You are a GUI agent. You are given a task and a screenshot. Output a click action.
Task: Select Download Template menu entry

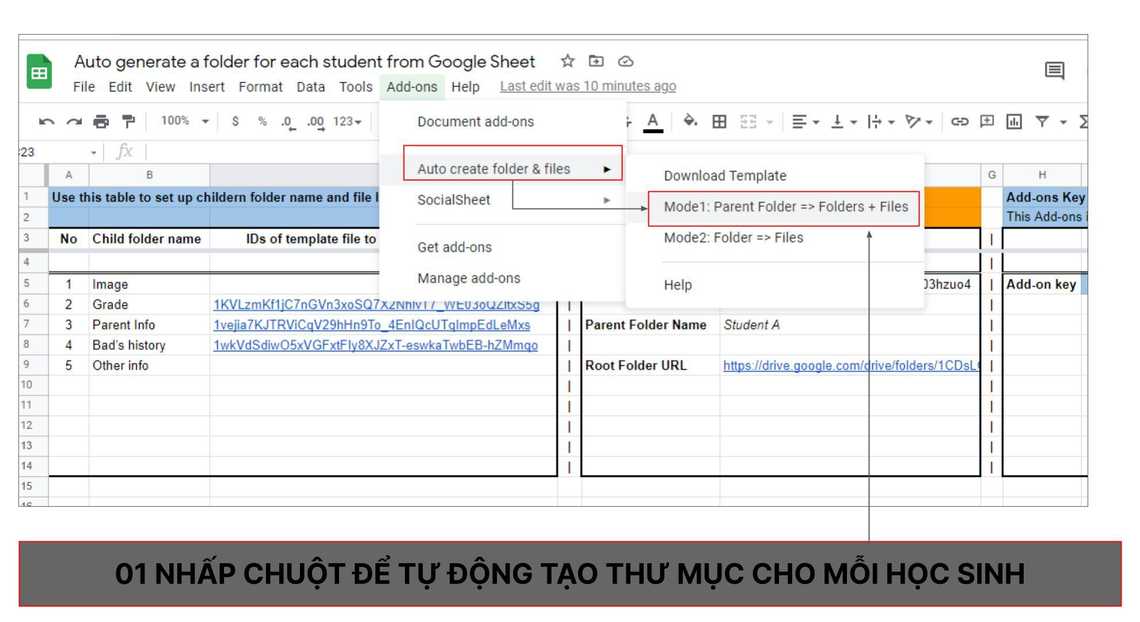pyautogui.click(x=725, y=176)
